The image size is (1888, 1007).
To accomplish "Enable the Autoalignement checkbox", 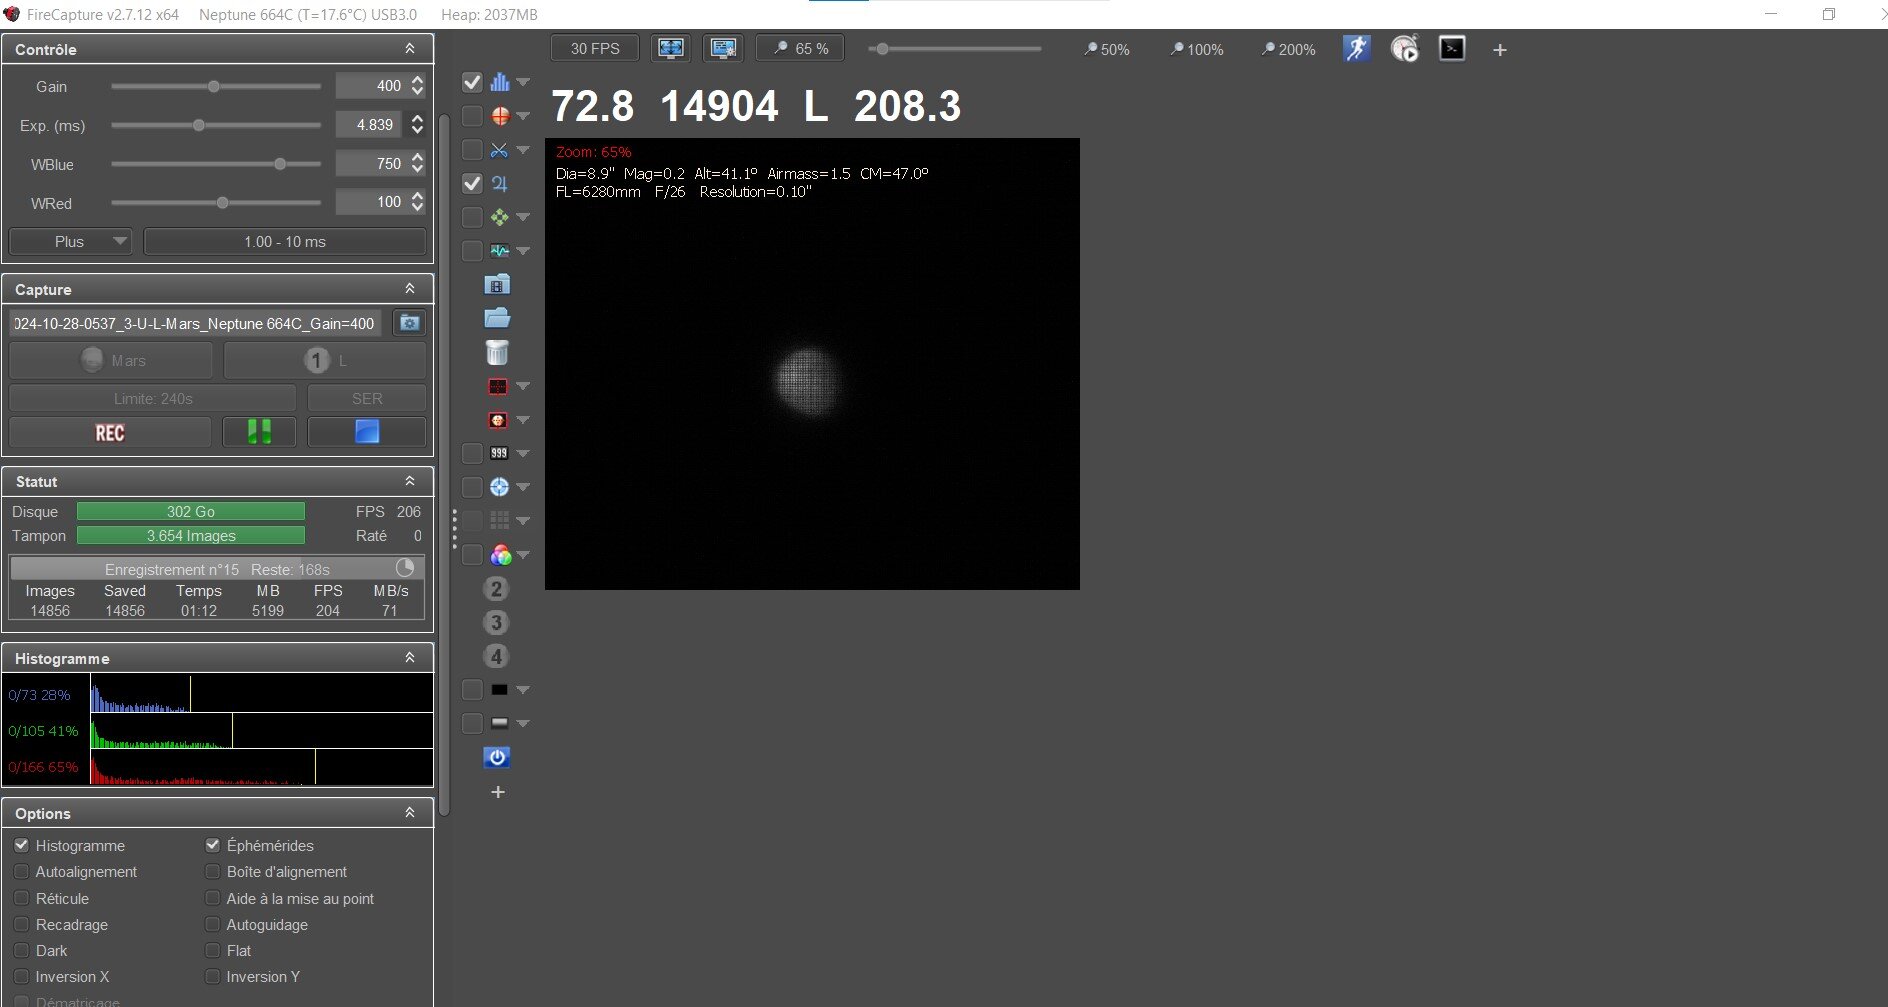I will click(x=21, y=871).
